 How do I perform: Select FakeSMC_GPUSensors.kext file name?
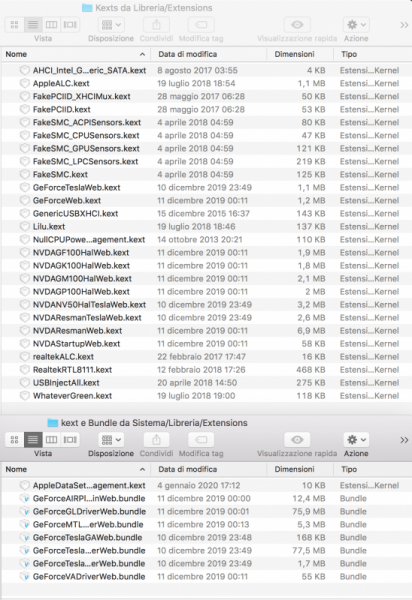click(86, 148)
